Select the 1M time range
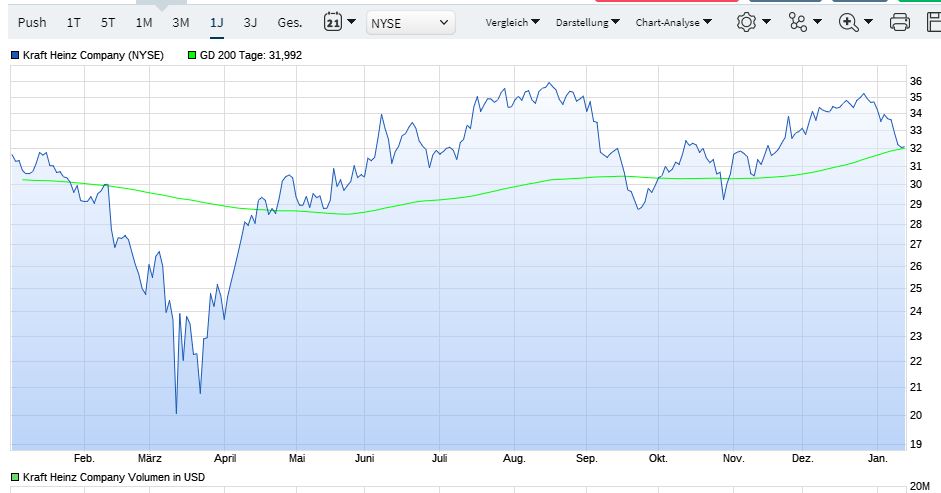Viewport: 941px width, 493px height. coord(144,22)
